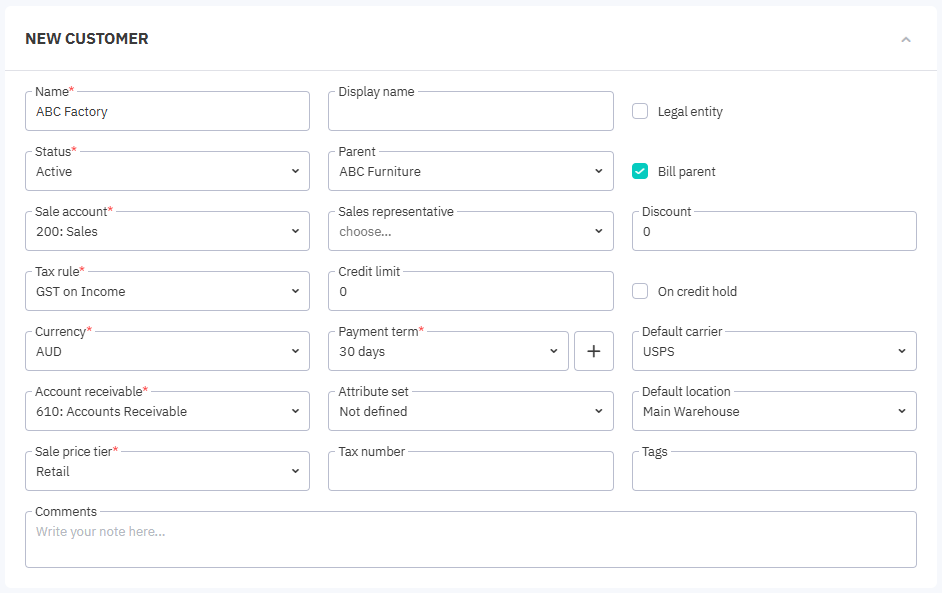
Task: Open the Default location dropdown
Action: [x=773, y=412]
